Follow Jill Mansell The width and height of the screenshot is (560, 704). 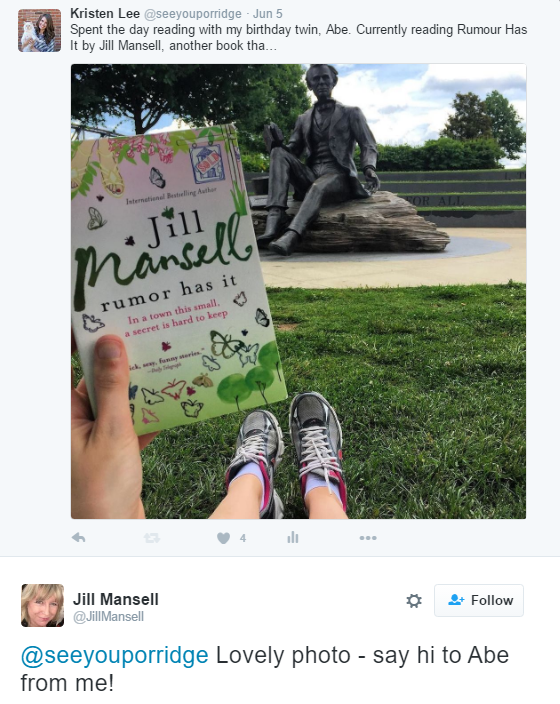[x=479, y=600]
